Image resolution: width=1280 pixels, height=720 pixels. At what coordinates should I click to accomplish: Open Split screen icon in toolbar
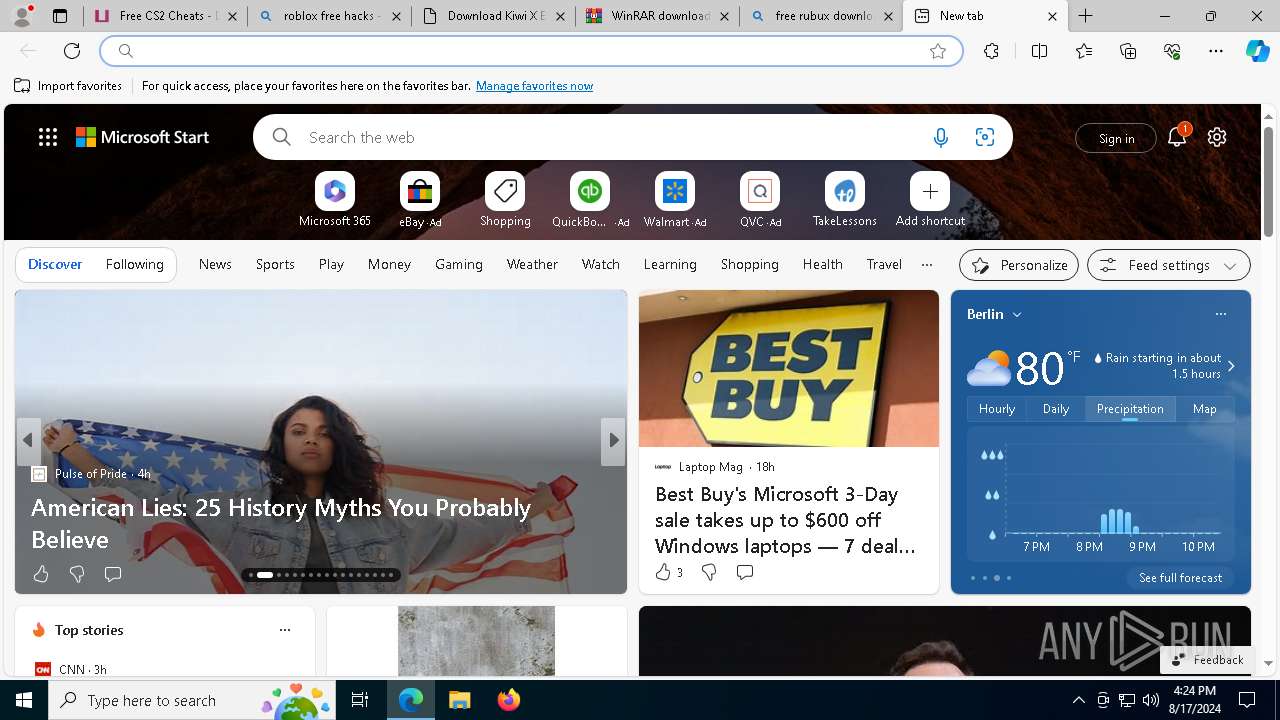click(1039, 51)
